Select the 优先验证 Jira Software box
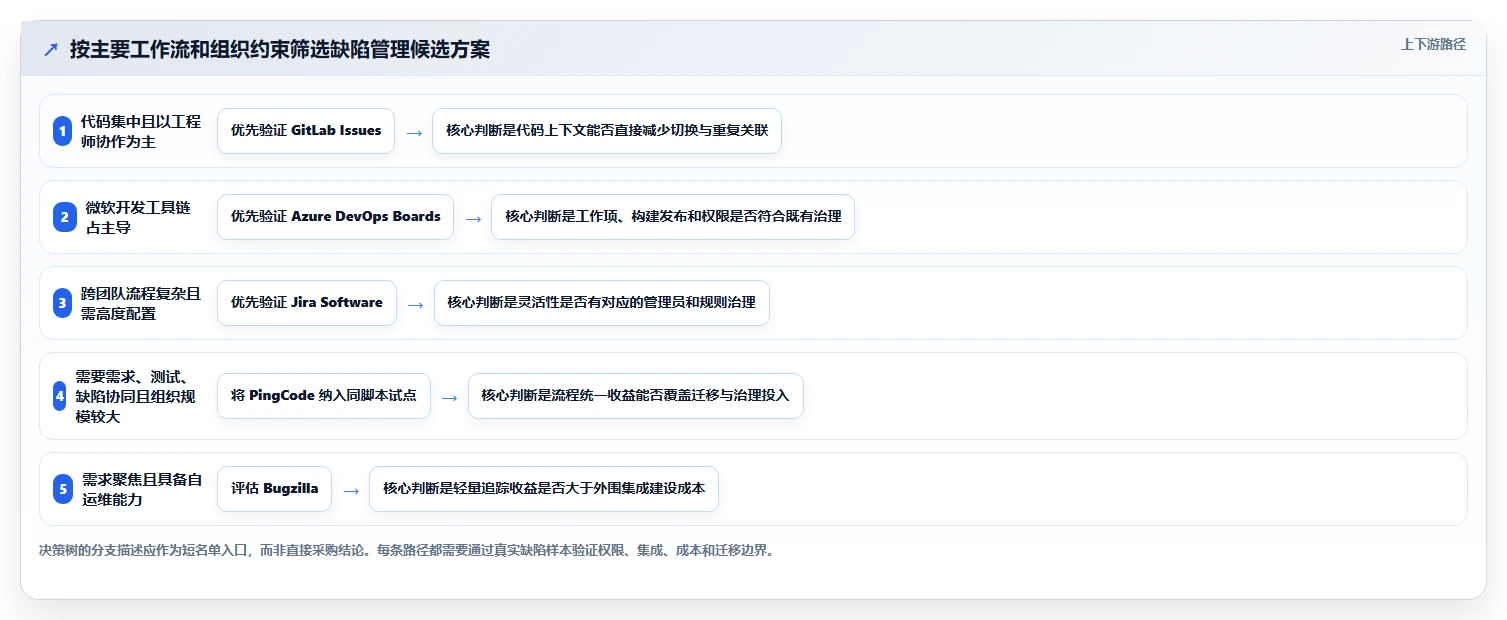 pos(307,303)
